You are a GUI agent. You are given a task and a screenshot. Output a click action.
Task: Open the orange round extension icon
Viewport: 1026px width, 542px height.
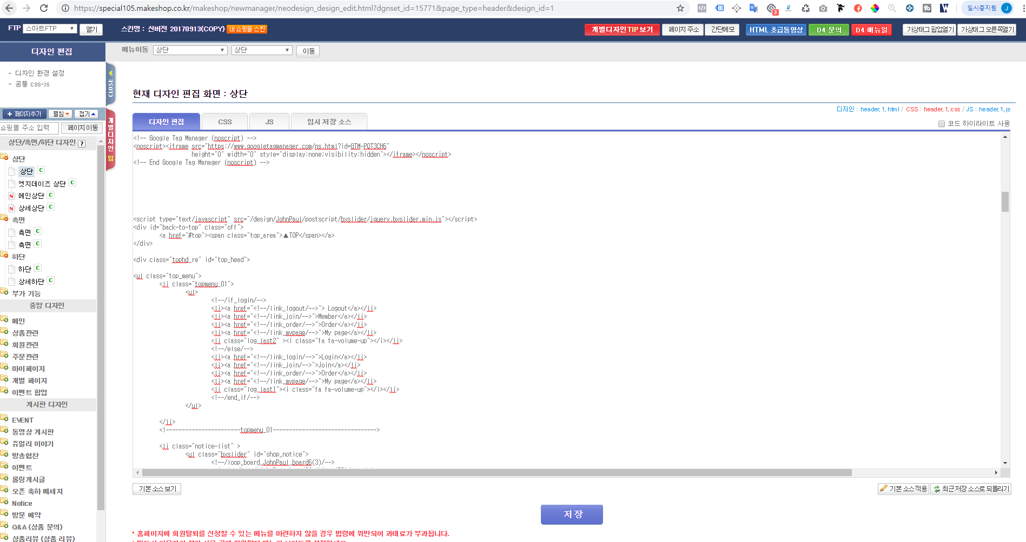point(858,9)
